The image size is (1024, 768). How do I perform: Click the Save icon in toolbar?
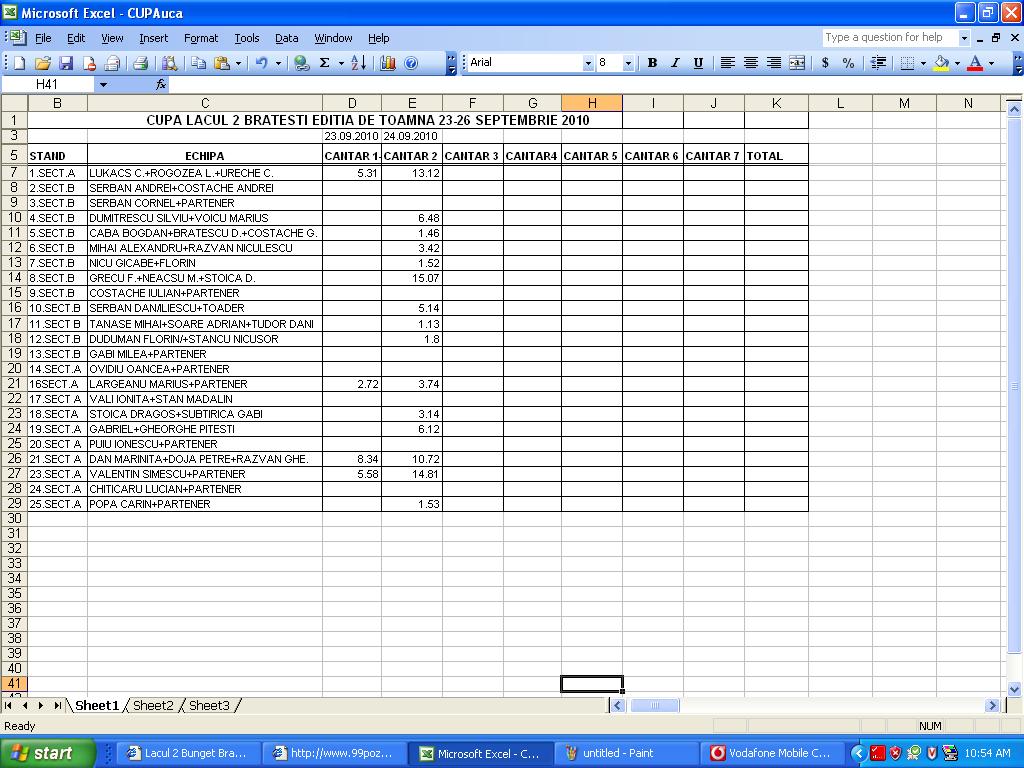(x=66, y=63)
